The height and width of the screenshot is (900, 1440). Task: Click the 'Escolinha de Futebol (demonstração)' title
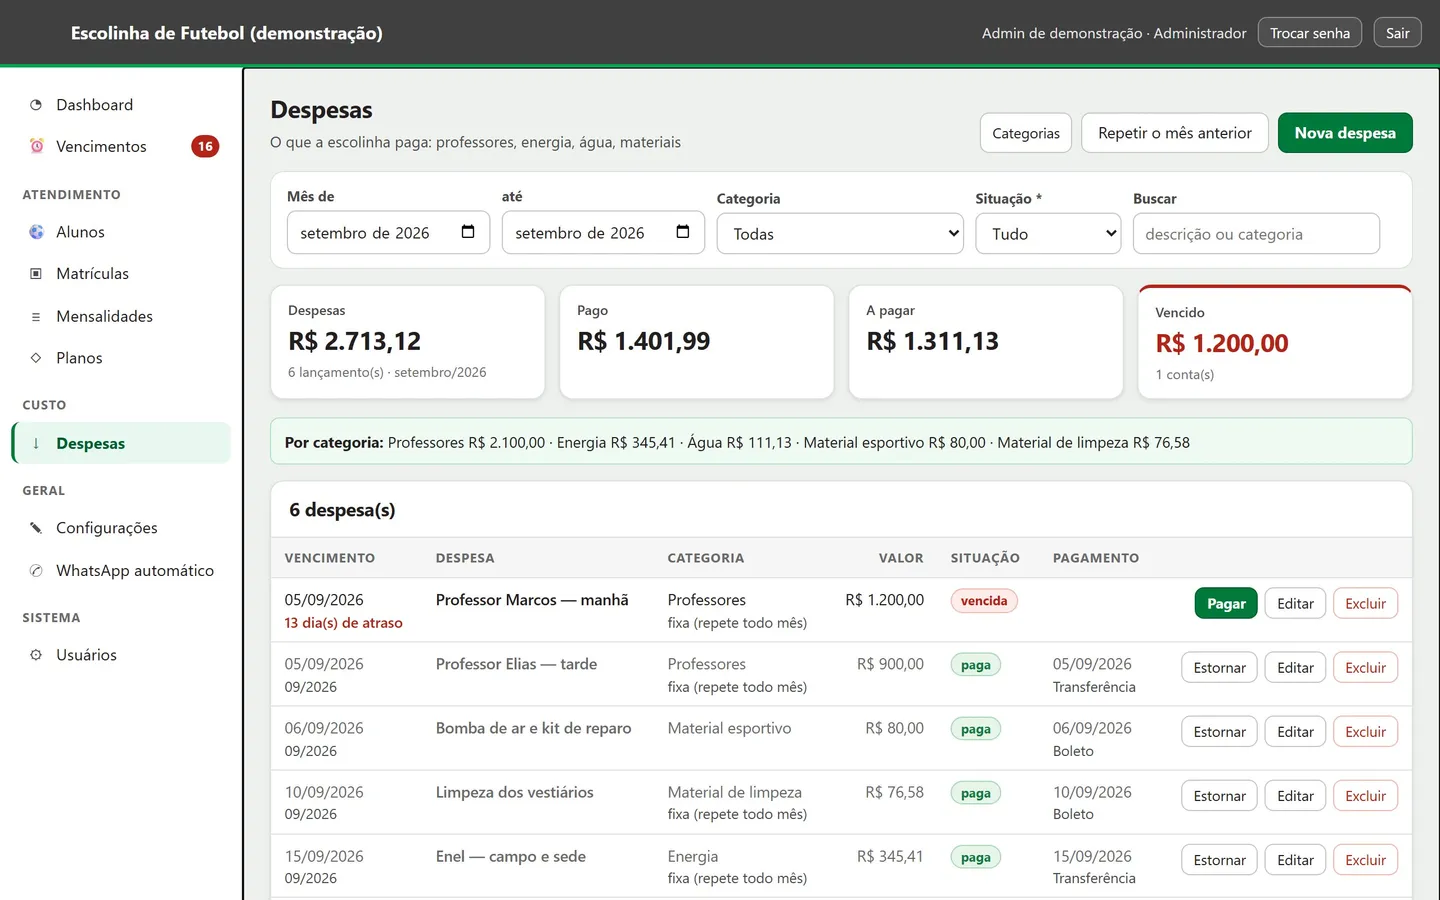click(x=227, y=33)
